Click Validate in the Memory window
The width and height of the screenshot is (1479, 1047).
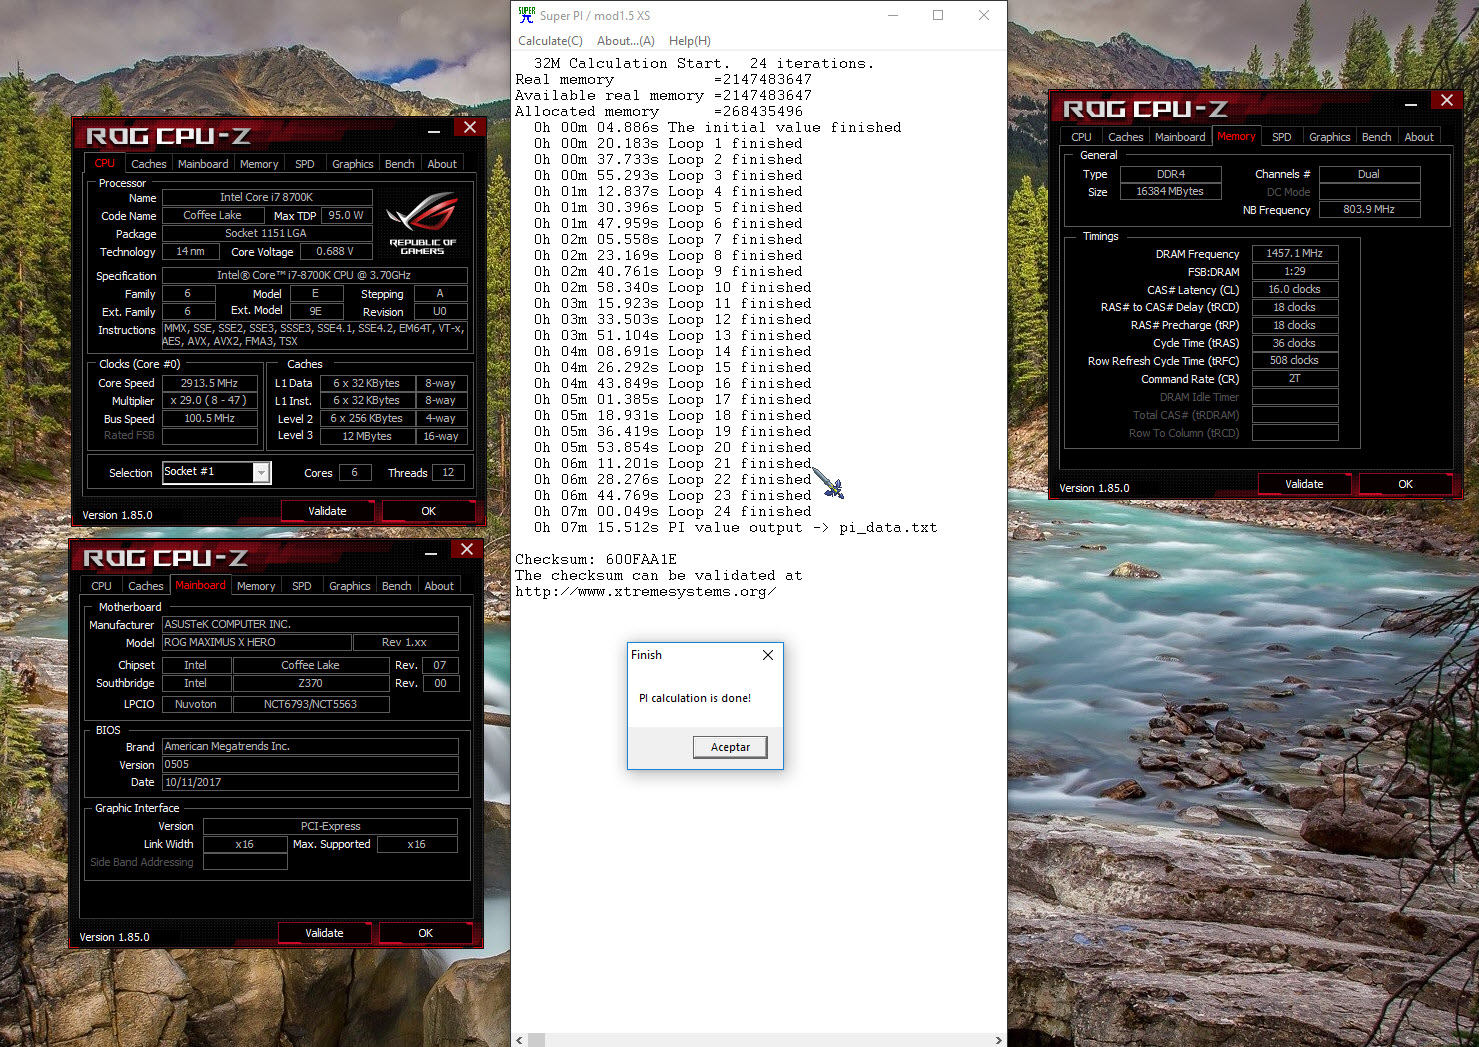coord(1304,484)
